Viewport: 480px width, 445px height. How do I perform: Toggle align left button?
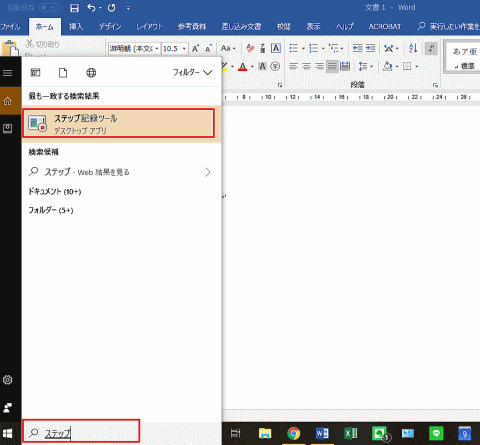[294, 66]
